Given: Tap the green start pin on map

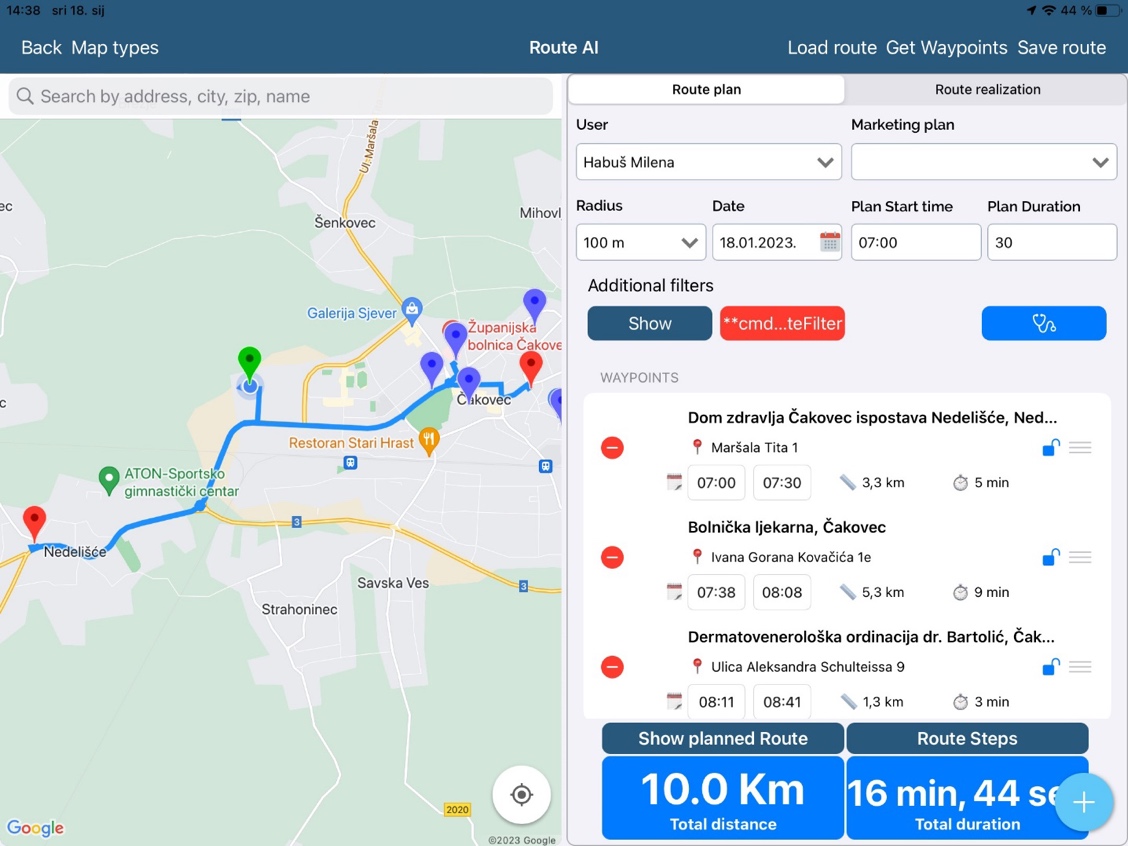Looking at the screenshot, I should click(x=249, y=364).
